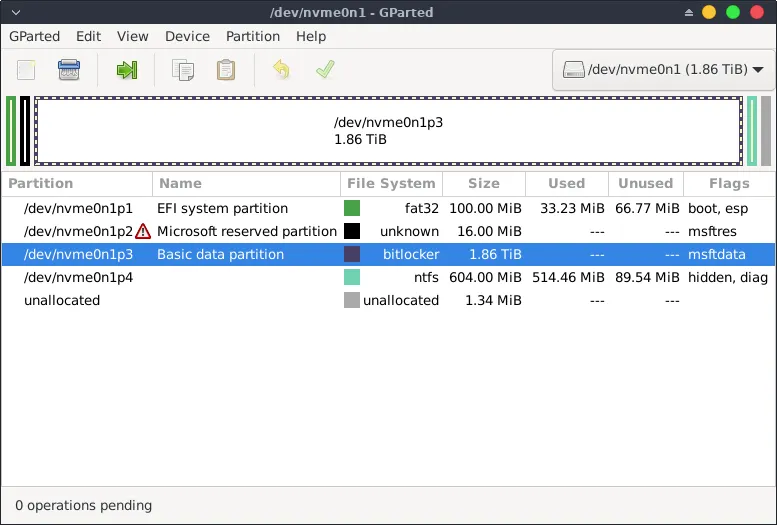Select the /dev/nvme0n1p1 partition row
This screenshot has width=777, height=525.
point(78,208)
